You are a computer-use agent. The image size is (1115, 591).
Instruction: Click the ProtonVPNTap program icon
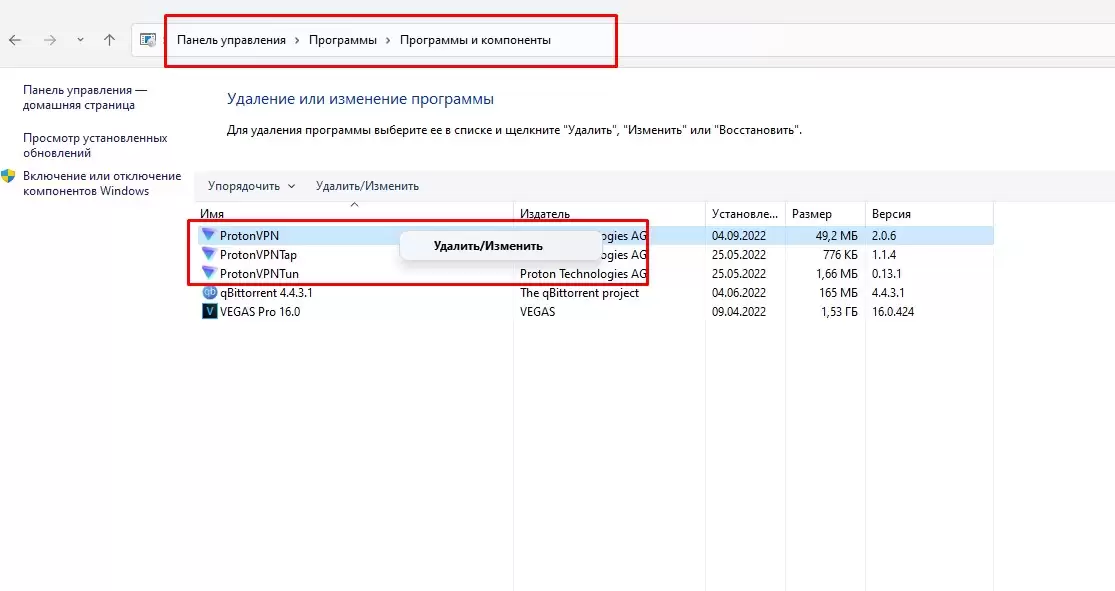(208, 254)
